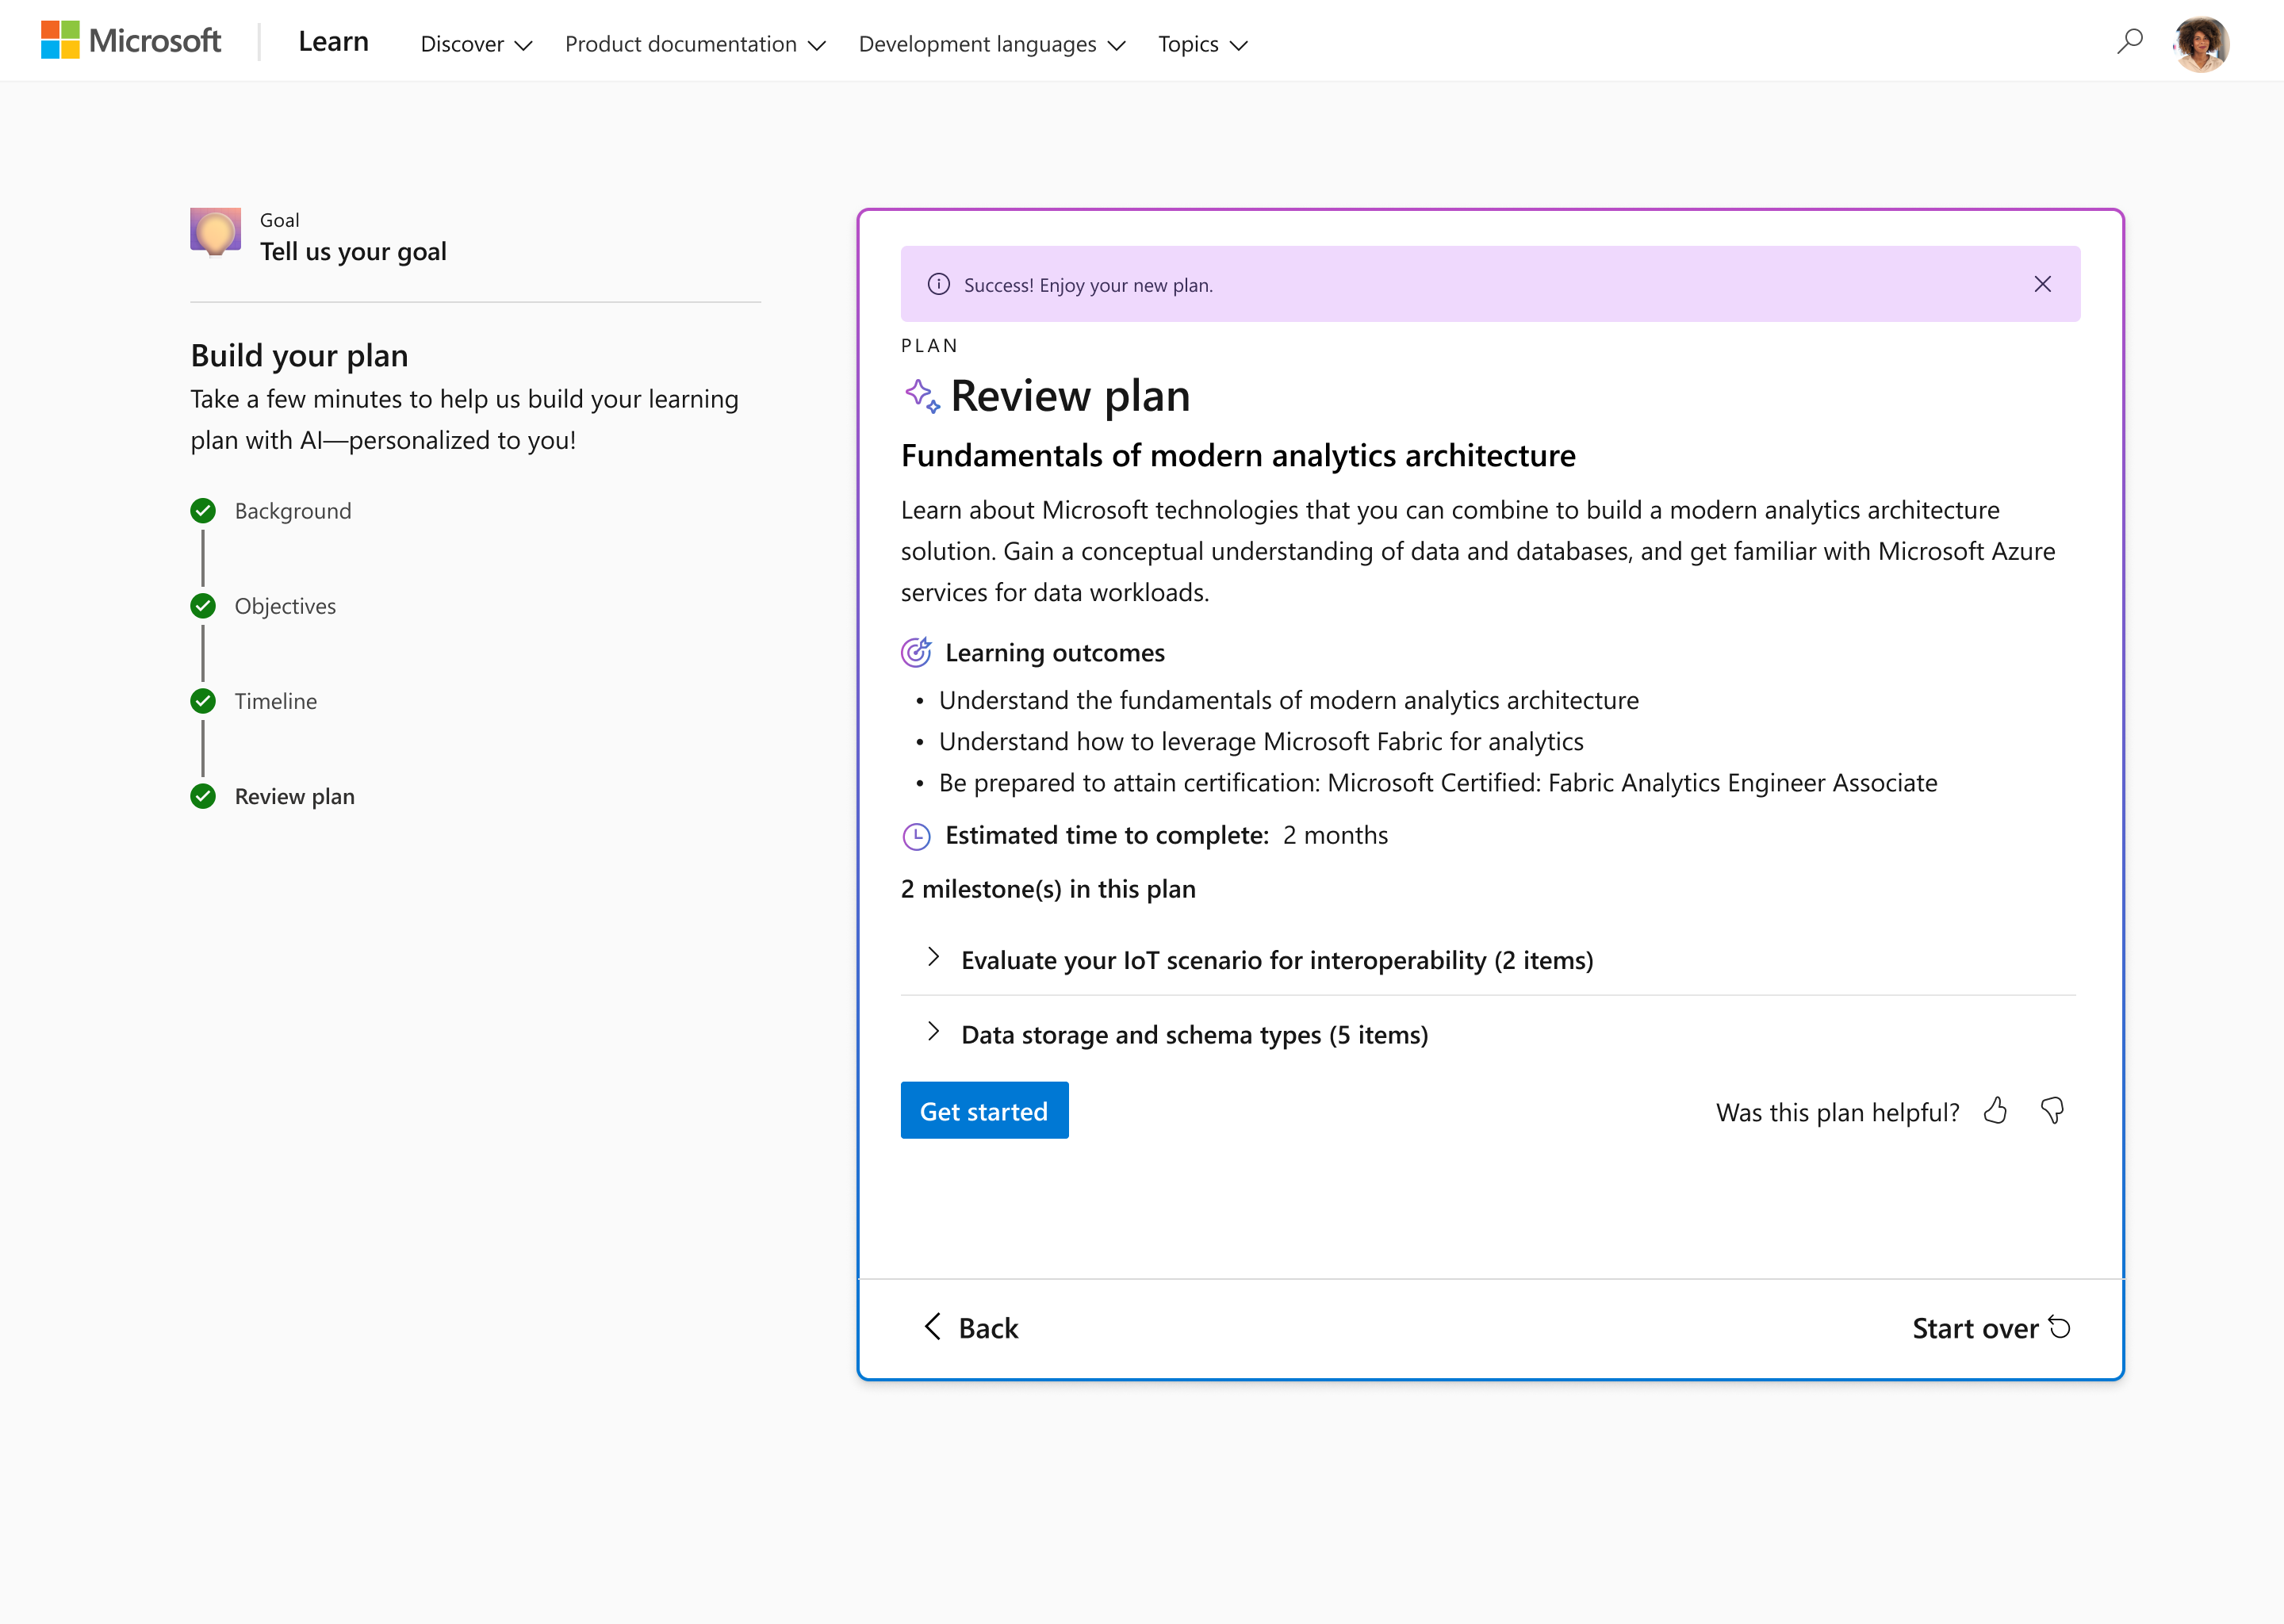This screenshot has height=1624, width=2284.
Task: Expand the IoT scenario interoperability milestone
Action: [933, 958]
